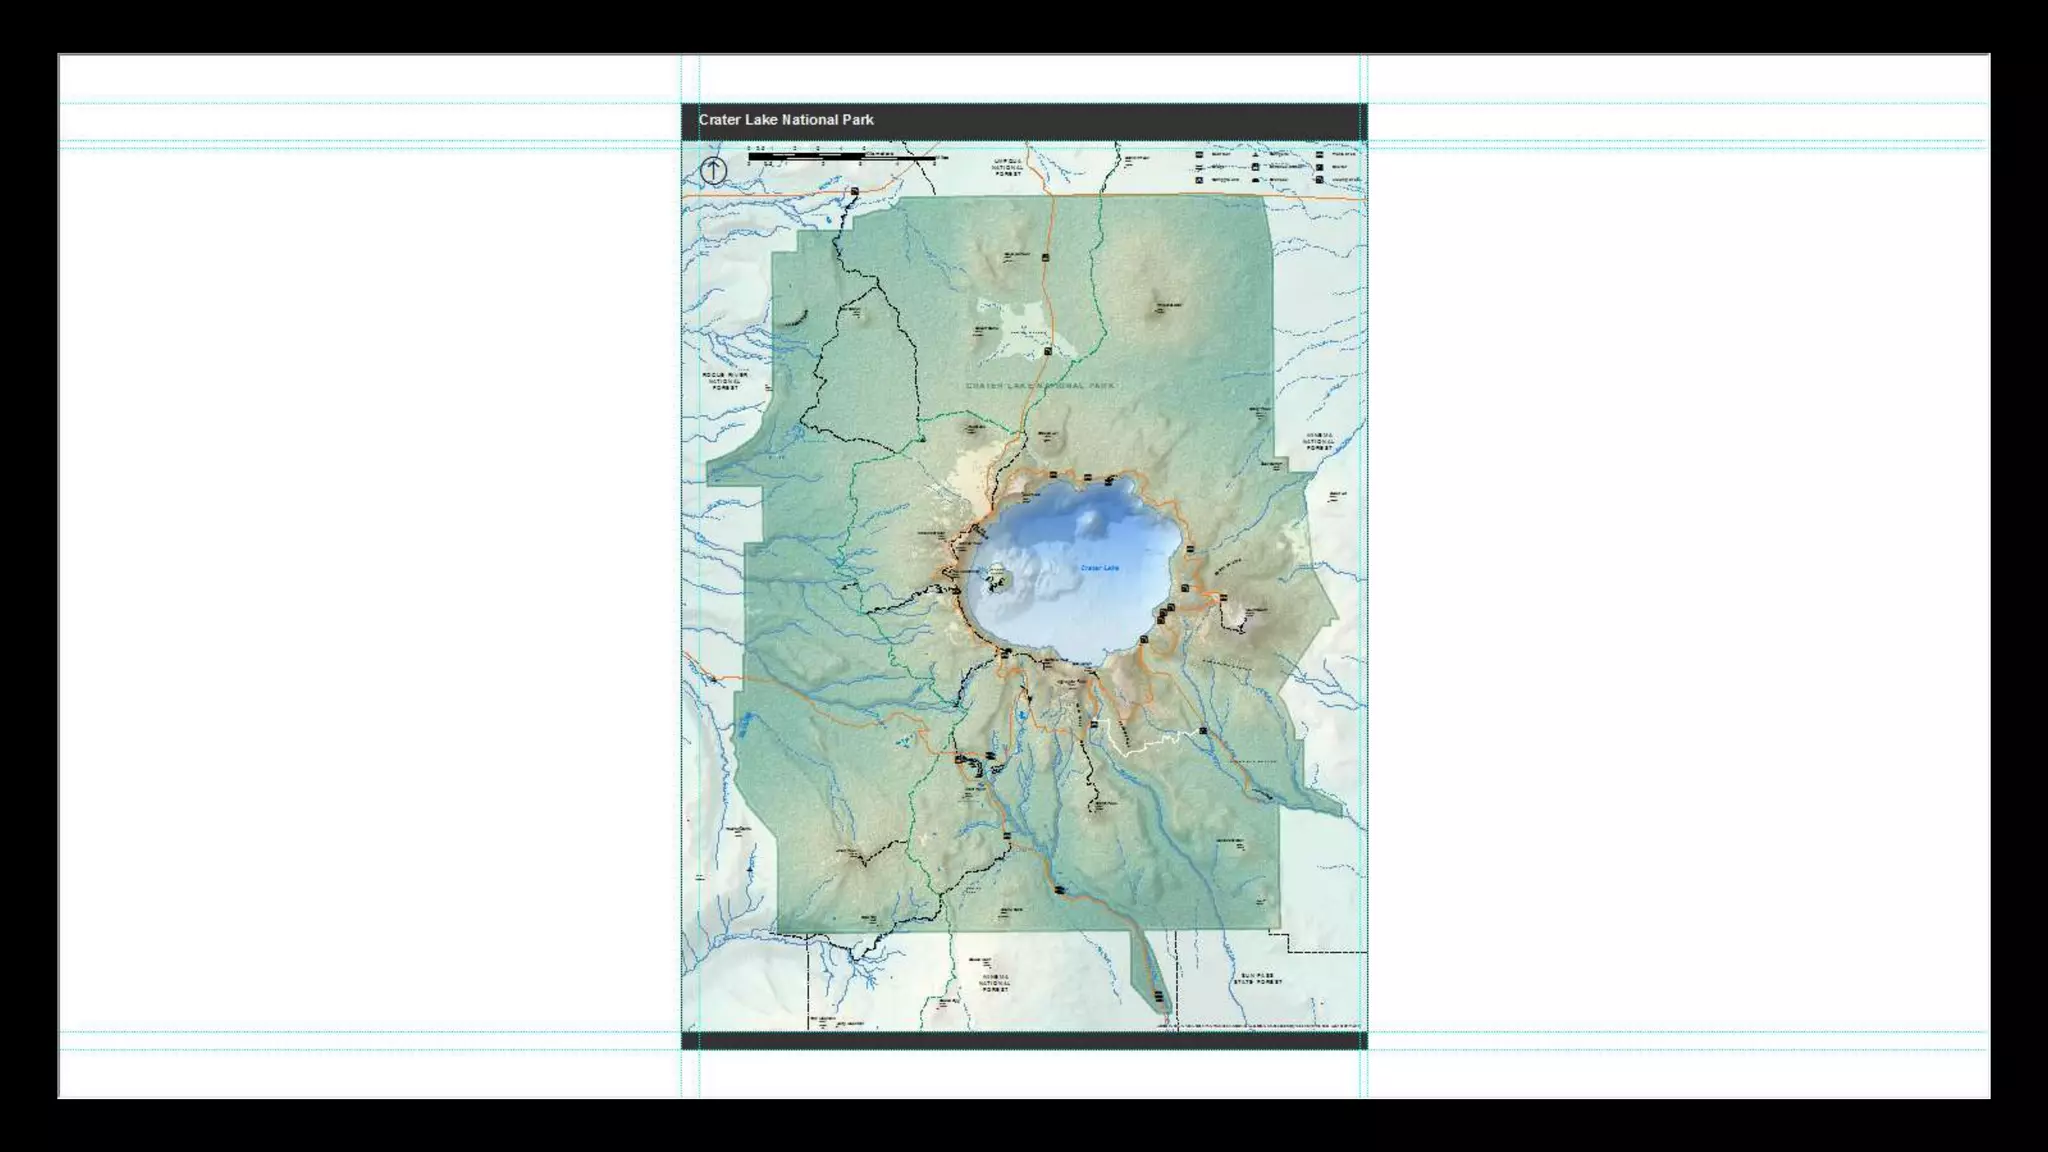Select the scale bar element

click(842, 157)
